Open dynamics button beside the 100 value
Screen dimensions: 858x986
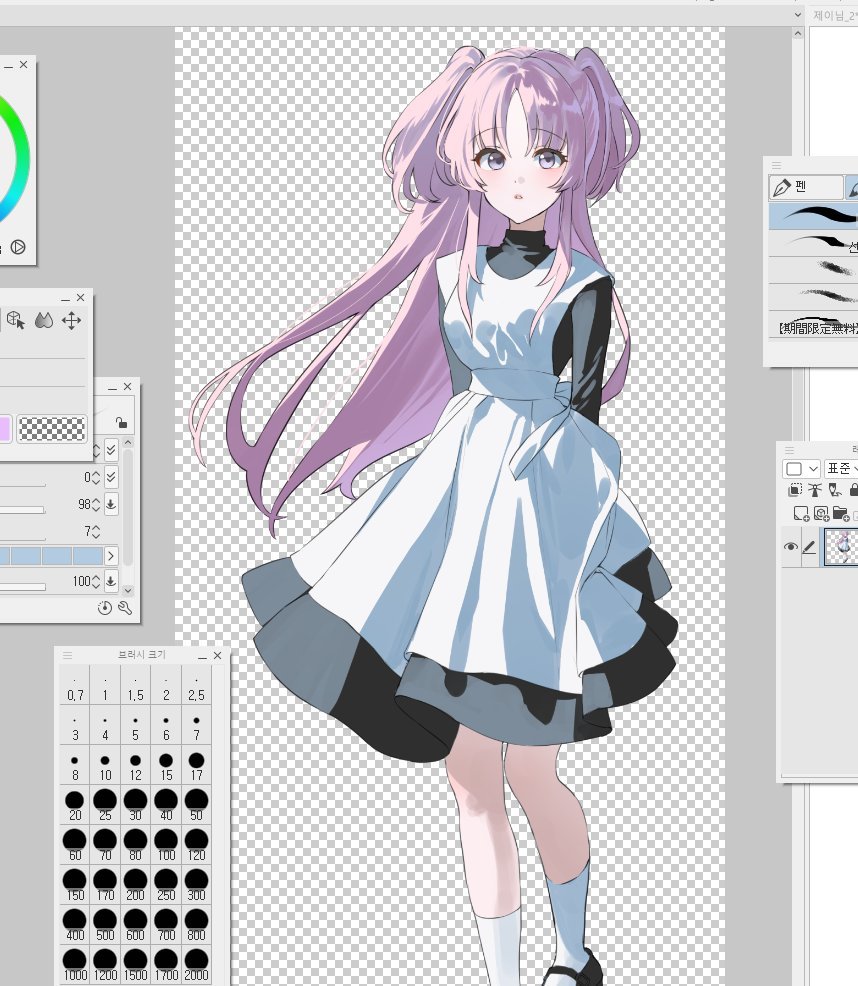(x=111, y=580)
